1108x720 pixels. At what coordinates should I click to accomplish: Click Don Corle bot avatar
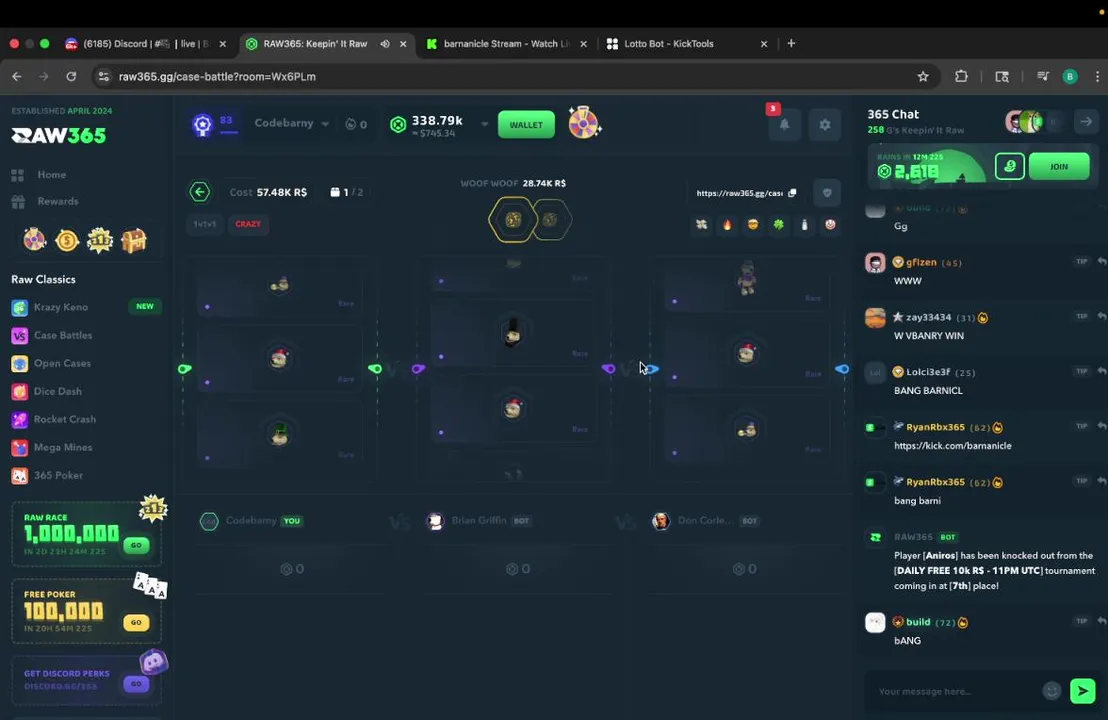click(661, 521)
